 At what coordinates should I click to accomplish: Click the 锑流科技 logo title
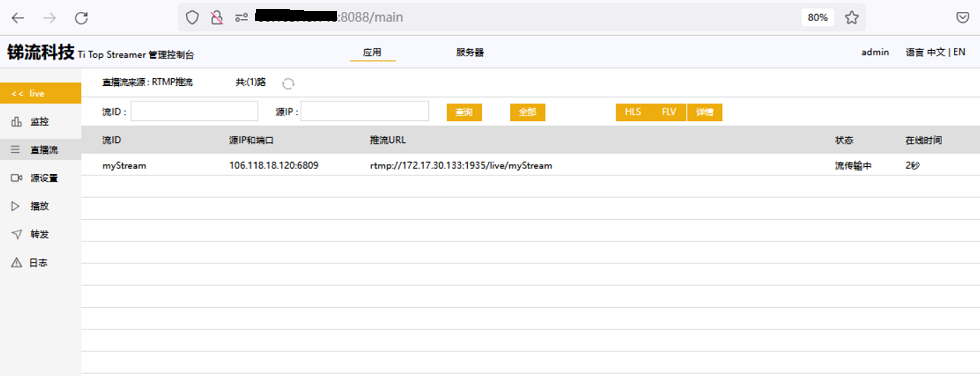pos(41,52)
